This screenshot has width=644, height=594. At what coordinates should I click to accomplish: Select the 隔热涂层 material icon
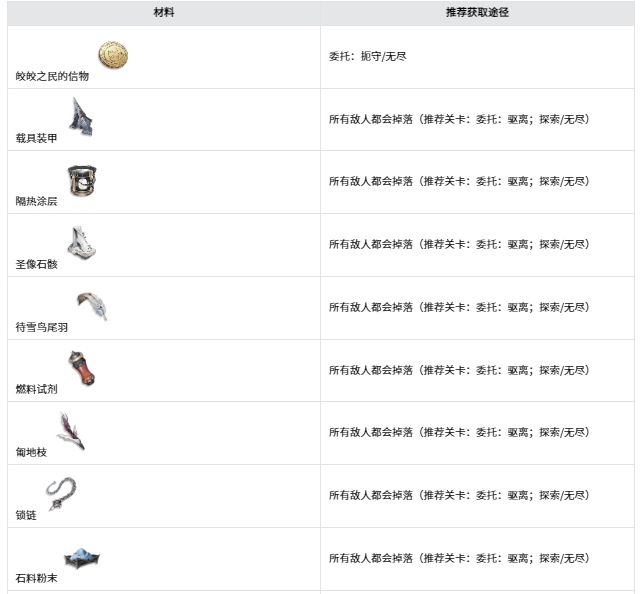[81, 180]
